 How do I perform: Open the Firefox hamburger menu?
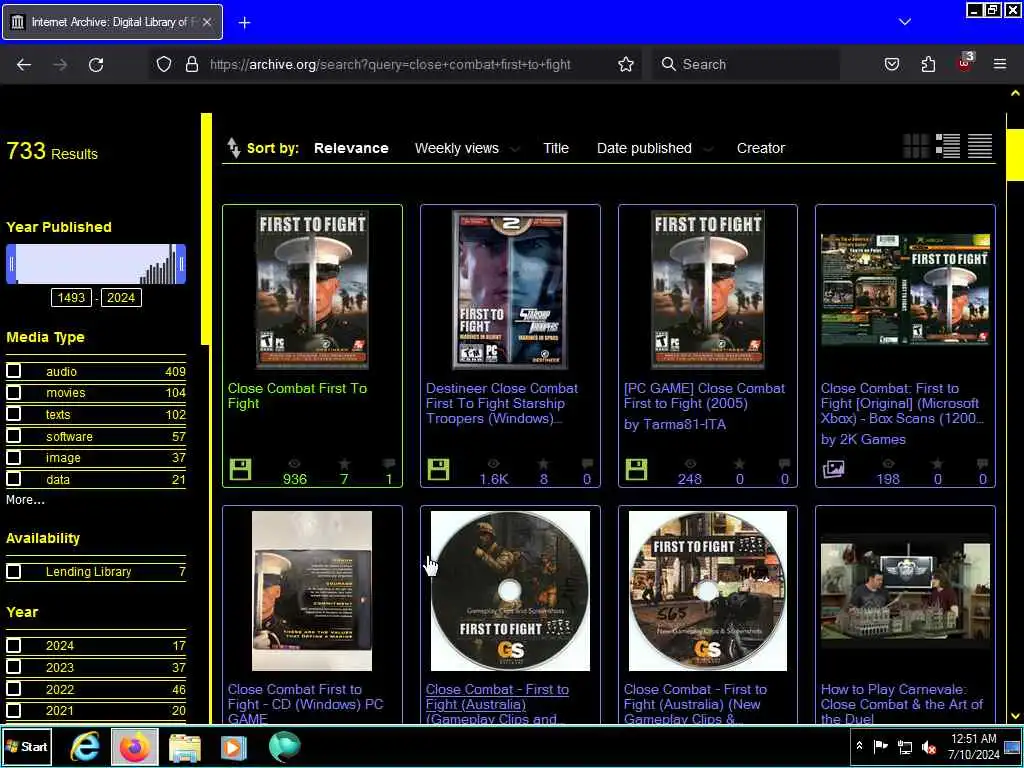point(1000,64)
